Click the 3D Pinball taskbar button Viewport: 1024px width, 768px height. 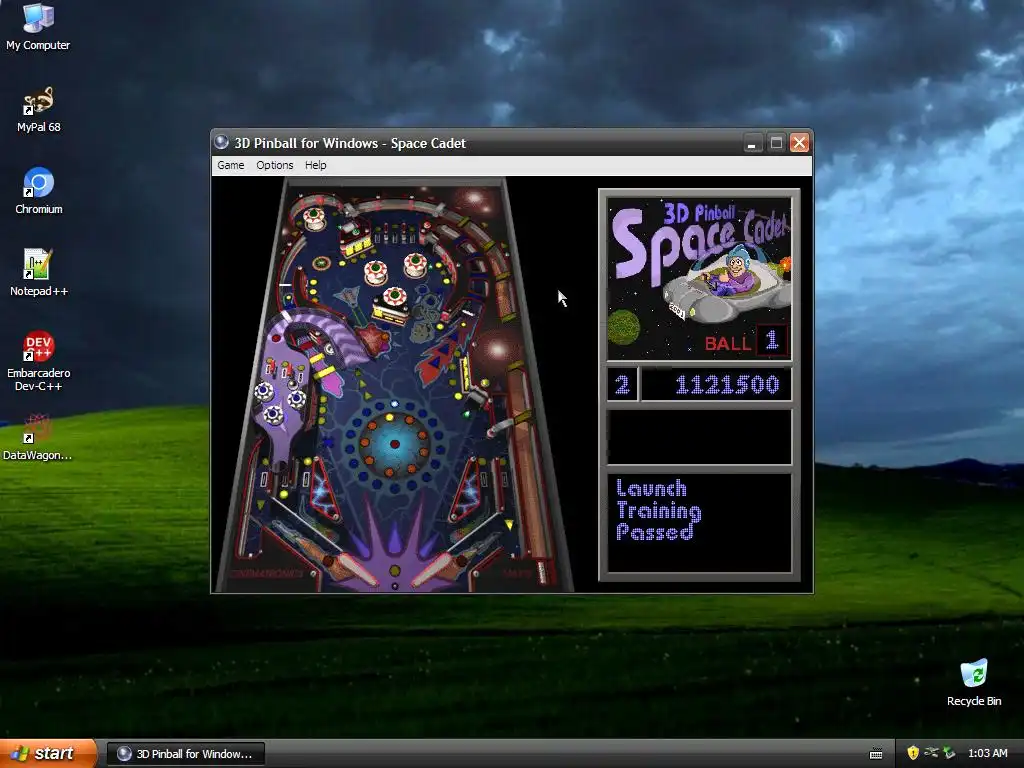click(186, 754)
